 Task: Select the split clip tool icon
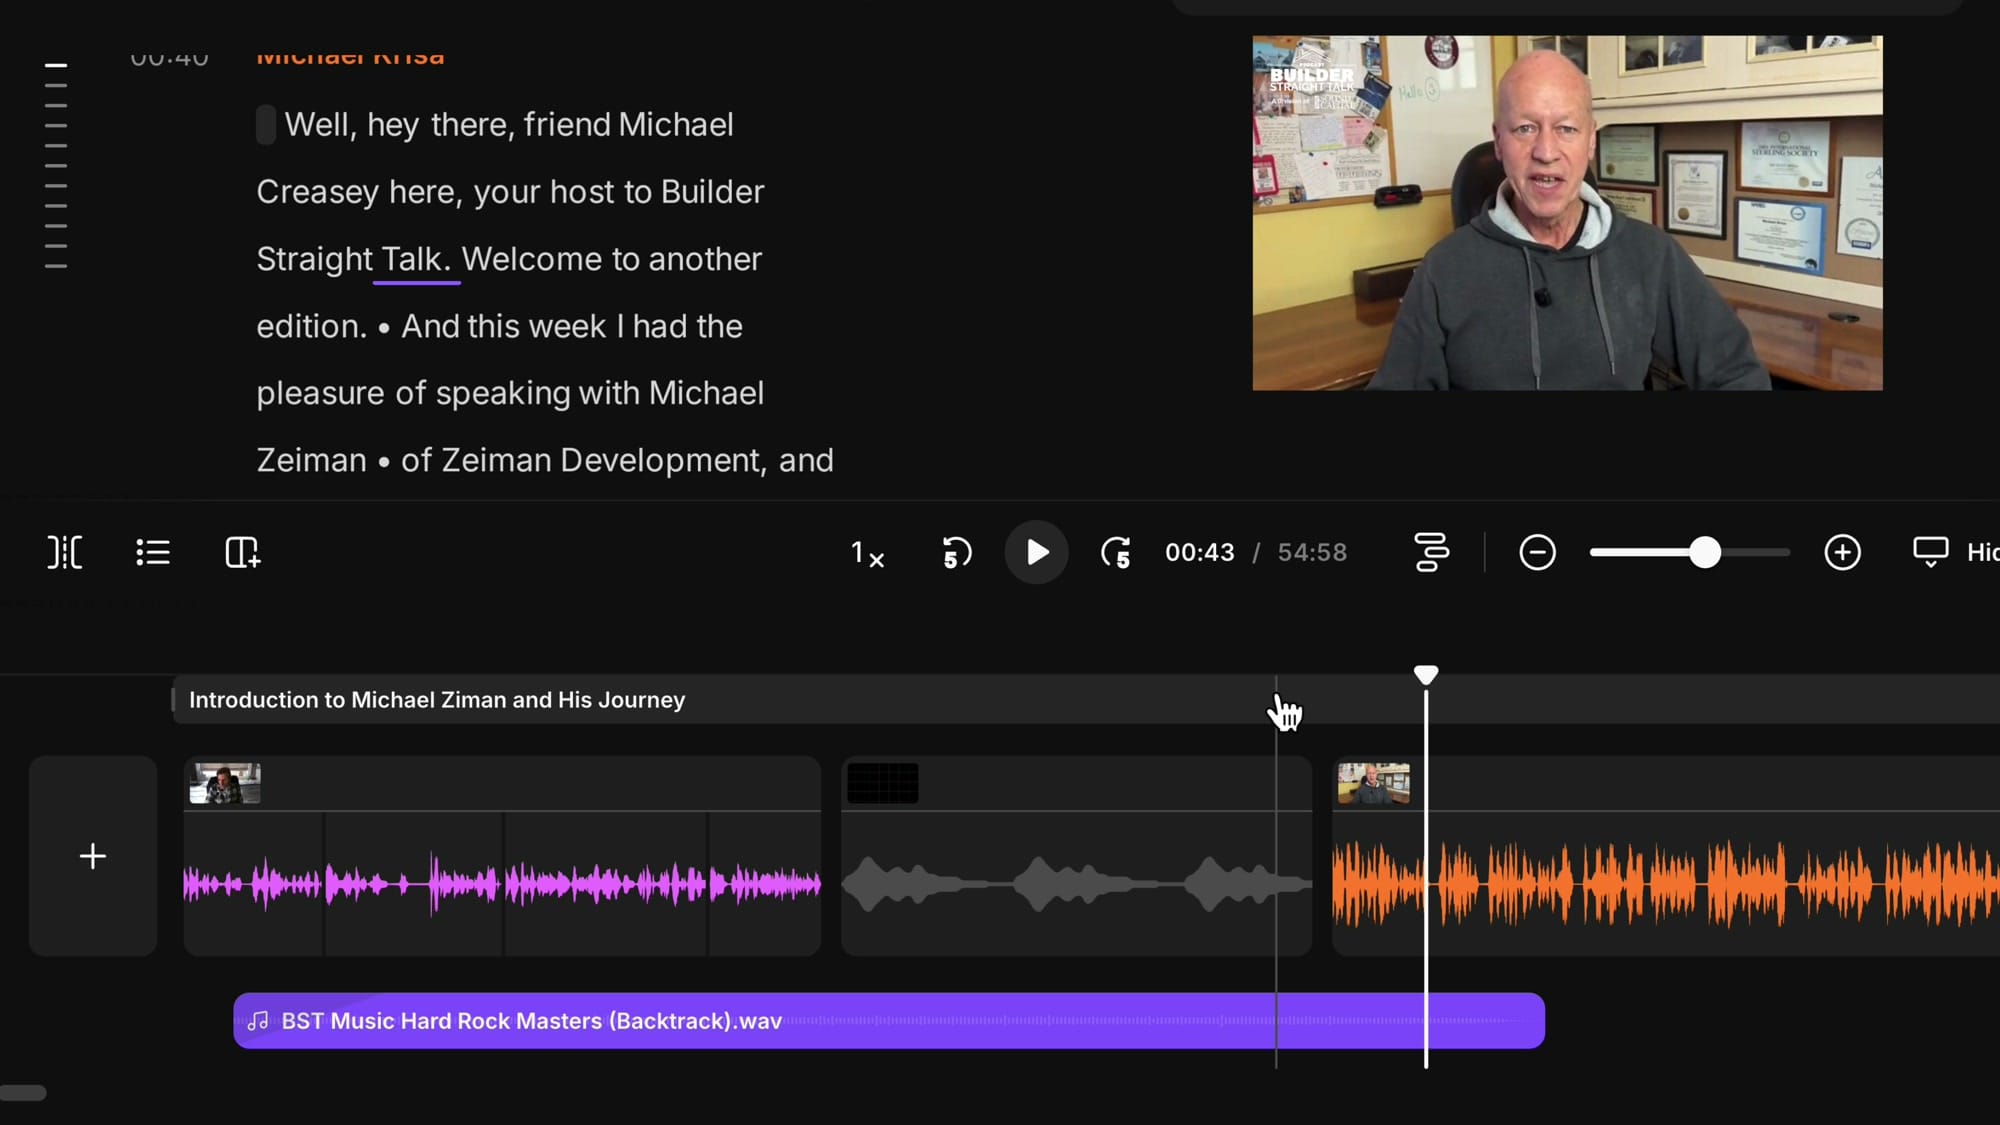[x=64, y=552]
